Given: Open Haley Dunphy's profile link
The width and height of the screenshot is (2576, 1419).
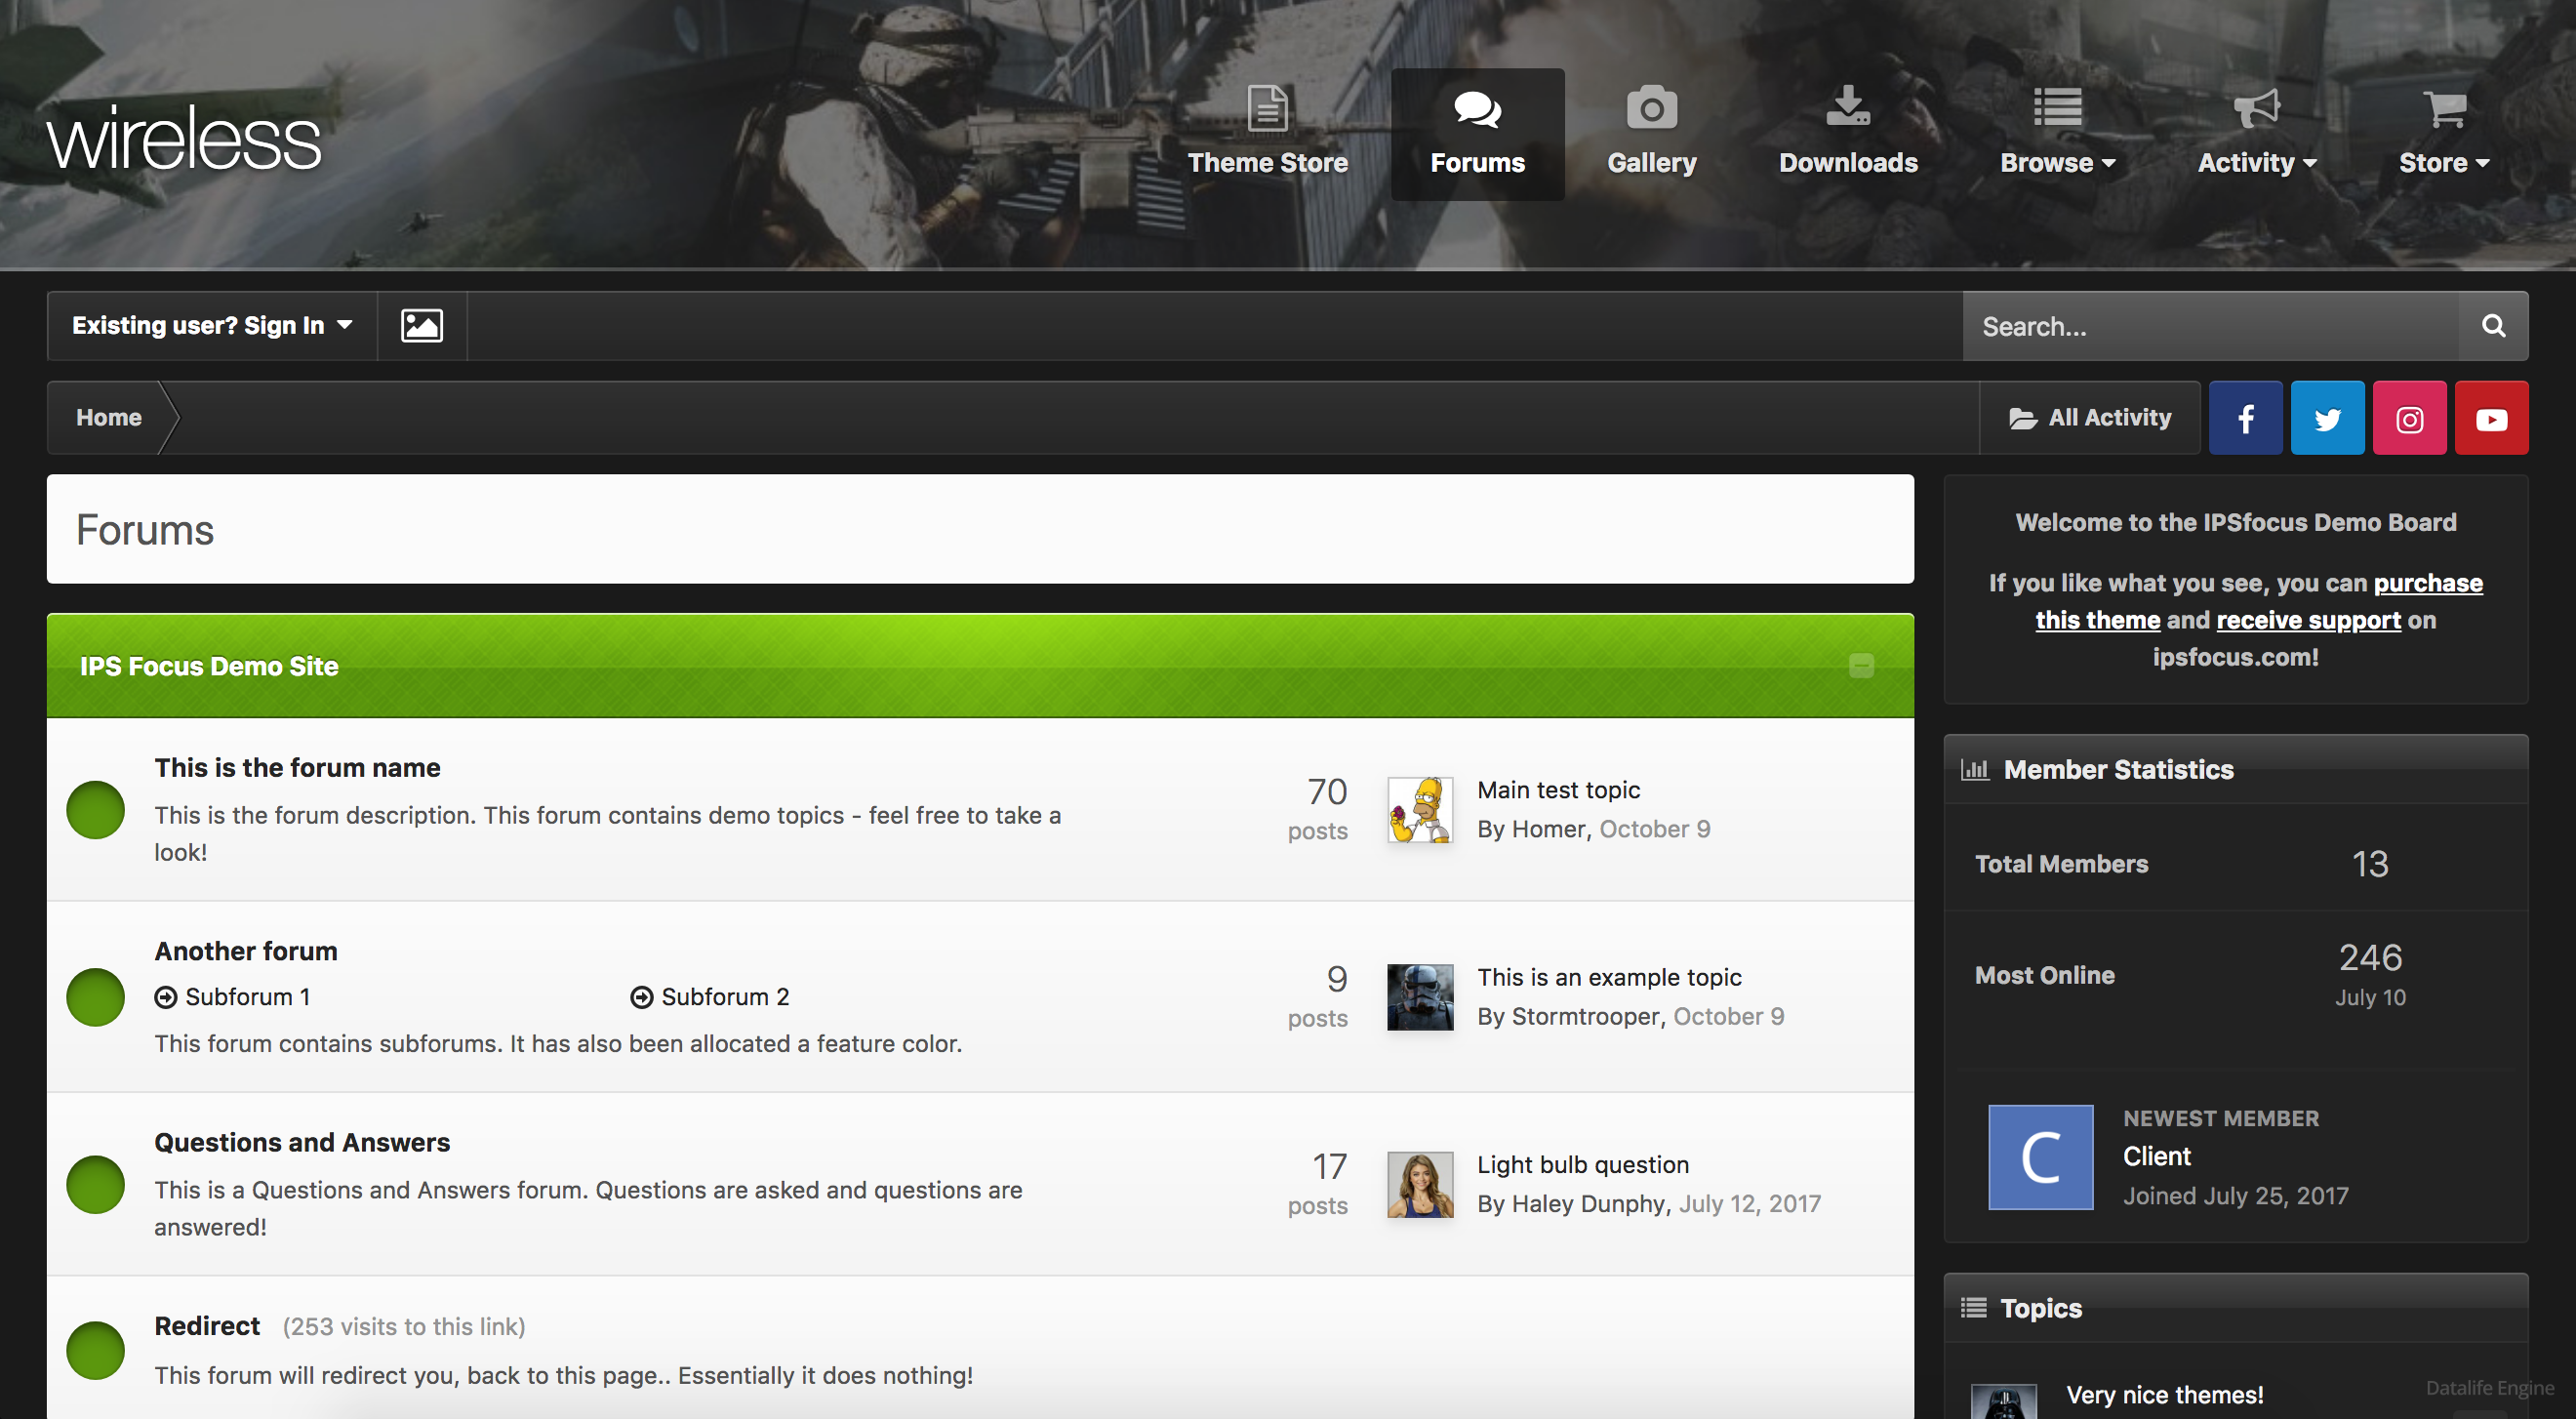Looking at the screenshot, I should pos(1588,1204).
